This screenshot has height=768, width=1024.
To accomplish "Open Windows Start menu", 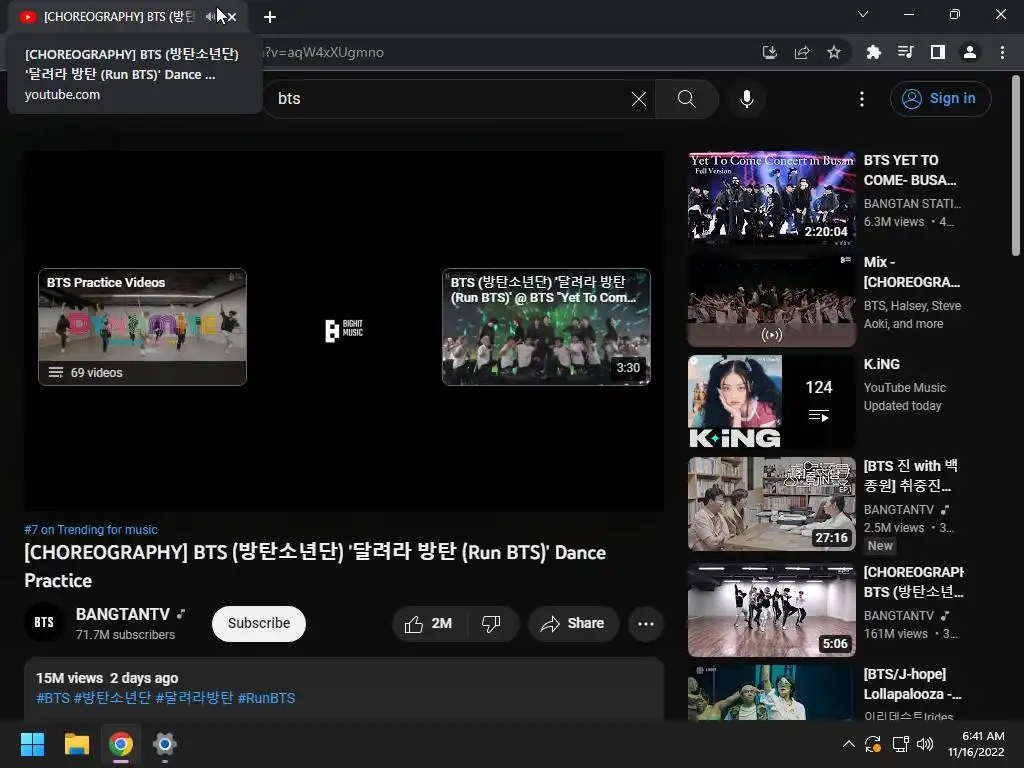I will pyautogui.click(x=32, y=744).
